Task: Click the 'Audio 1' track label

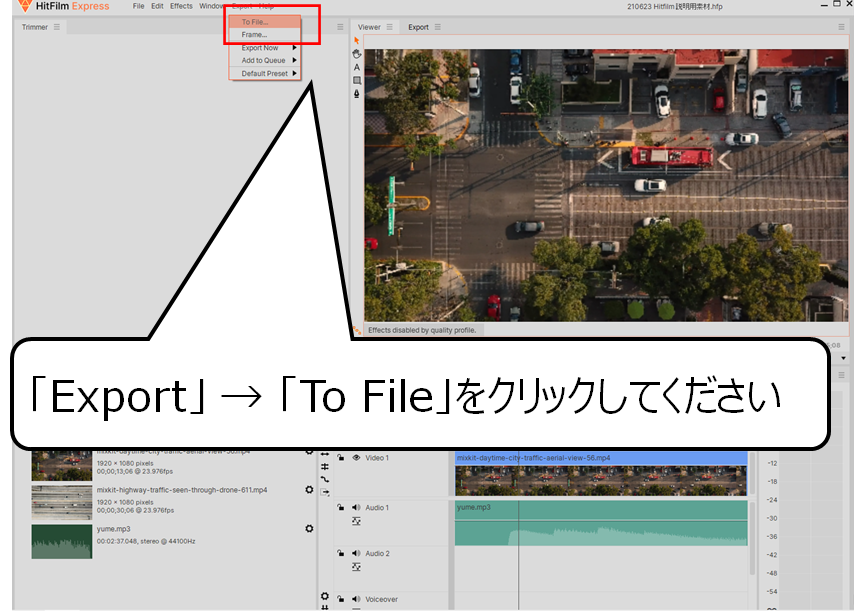Action: click(x=377, y=507)
